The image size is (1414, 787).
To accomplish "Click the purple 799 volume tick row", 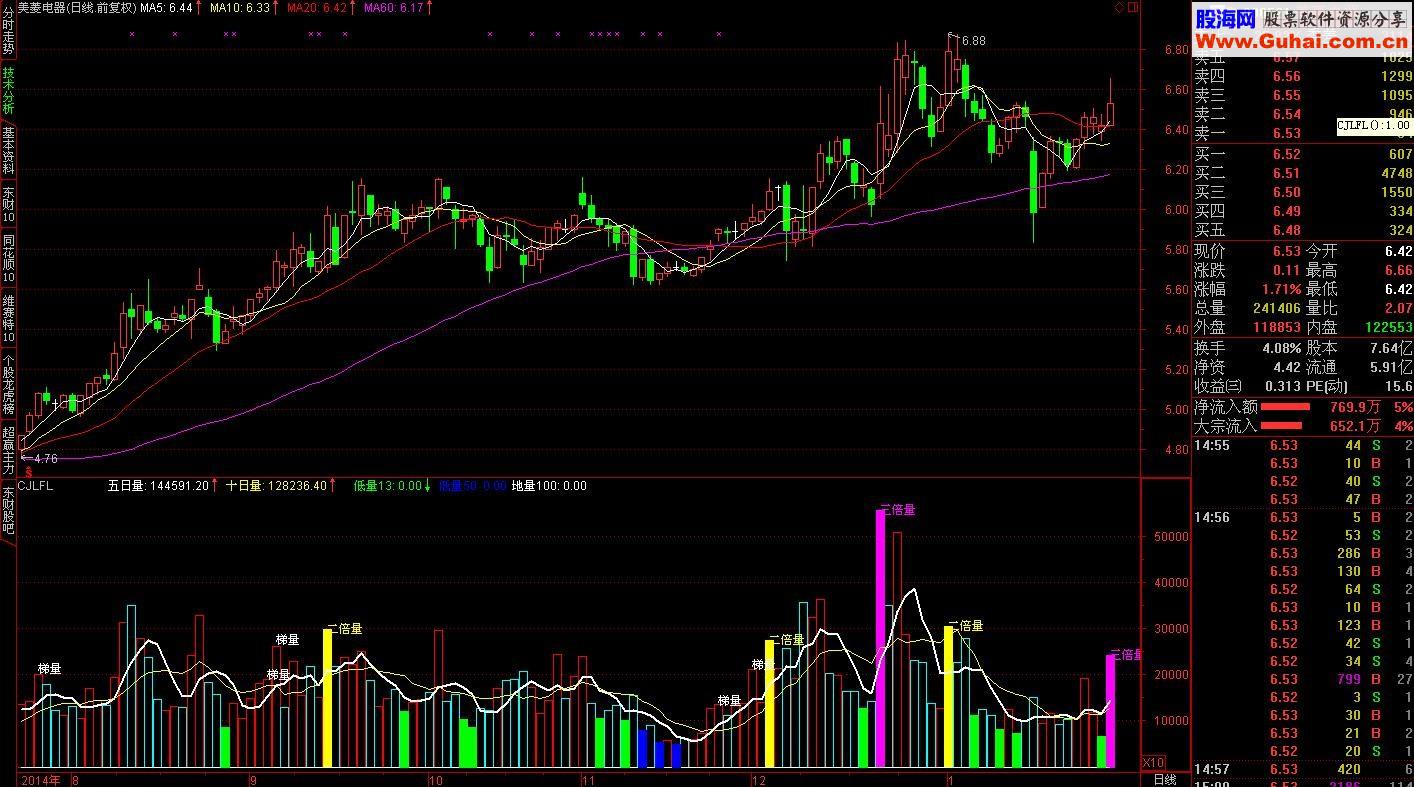I will tap(1303, 679).
